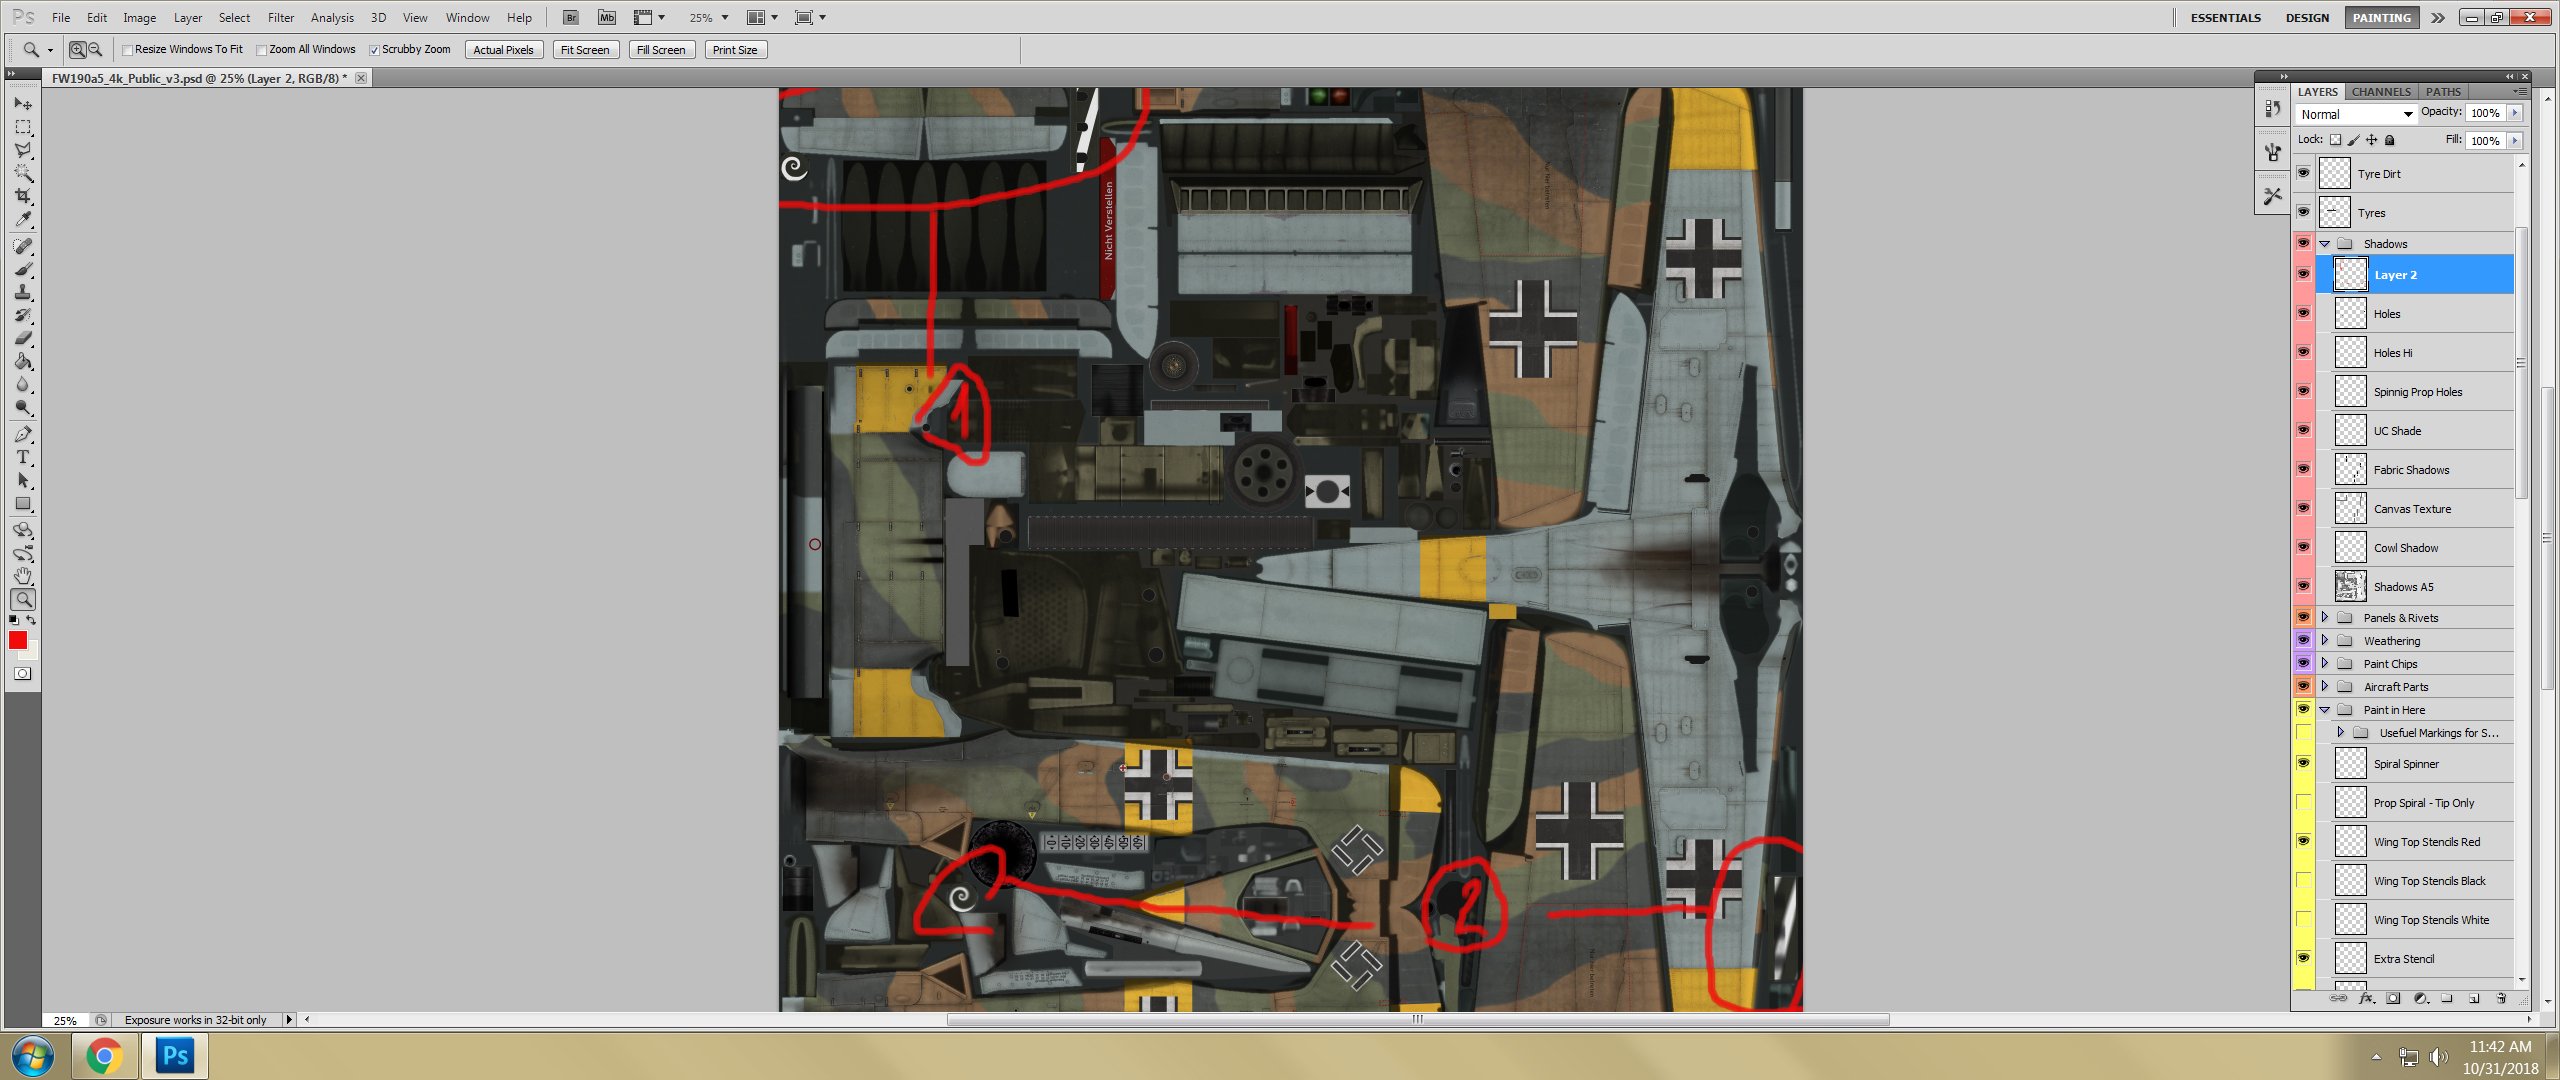
Task: Select the Eyedropper tool
Action: click(23, 219)
